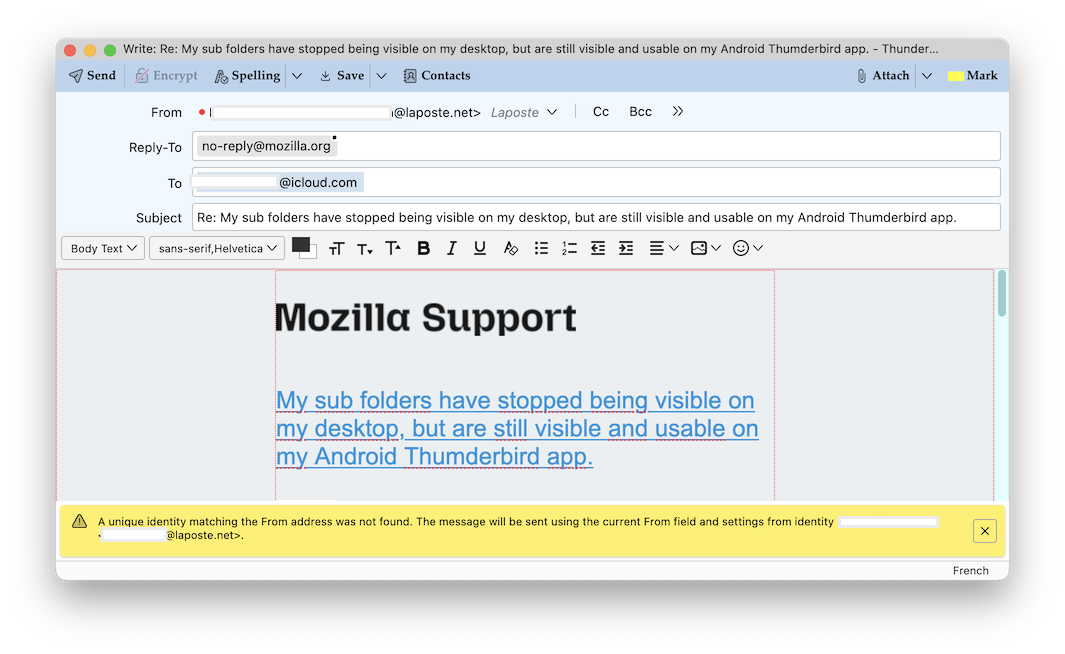Click the Reply-To label
The height and width of the screenshot is (654, 1065).
tap(155, 147)
